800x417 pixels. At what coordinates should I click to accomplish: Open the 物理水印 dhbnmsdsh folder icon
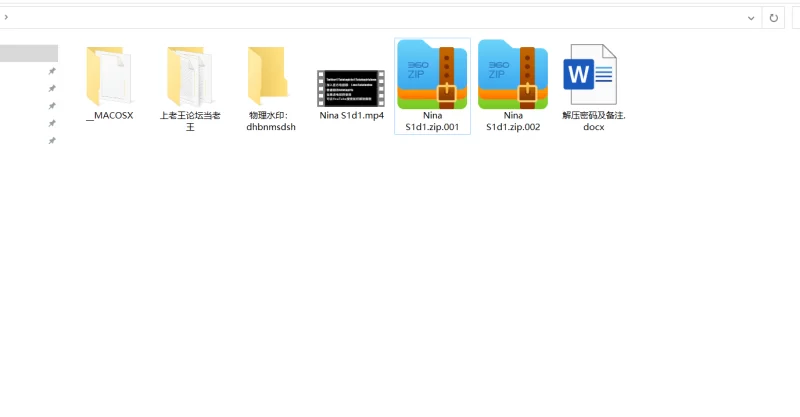click(268, 76)
